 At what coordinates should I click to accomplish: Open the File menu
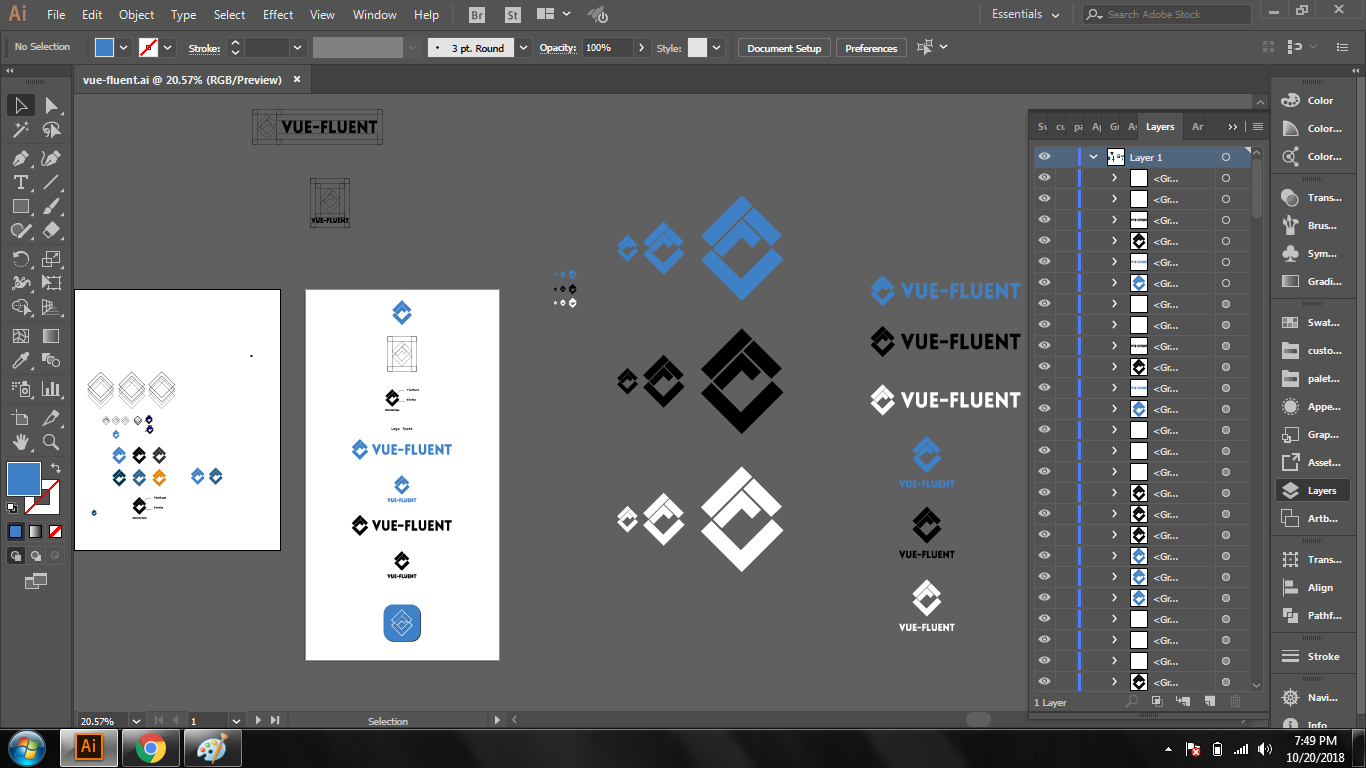(56, 15)
